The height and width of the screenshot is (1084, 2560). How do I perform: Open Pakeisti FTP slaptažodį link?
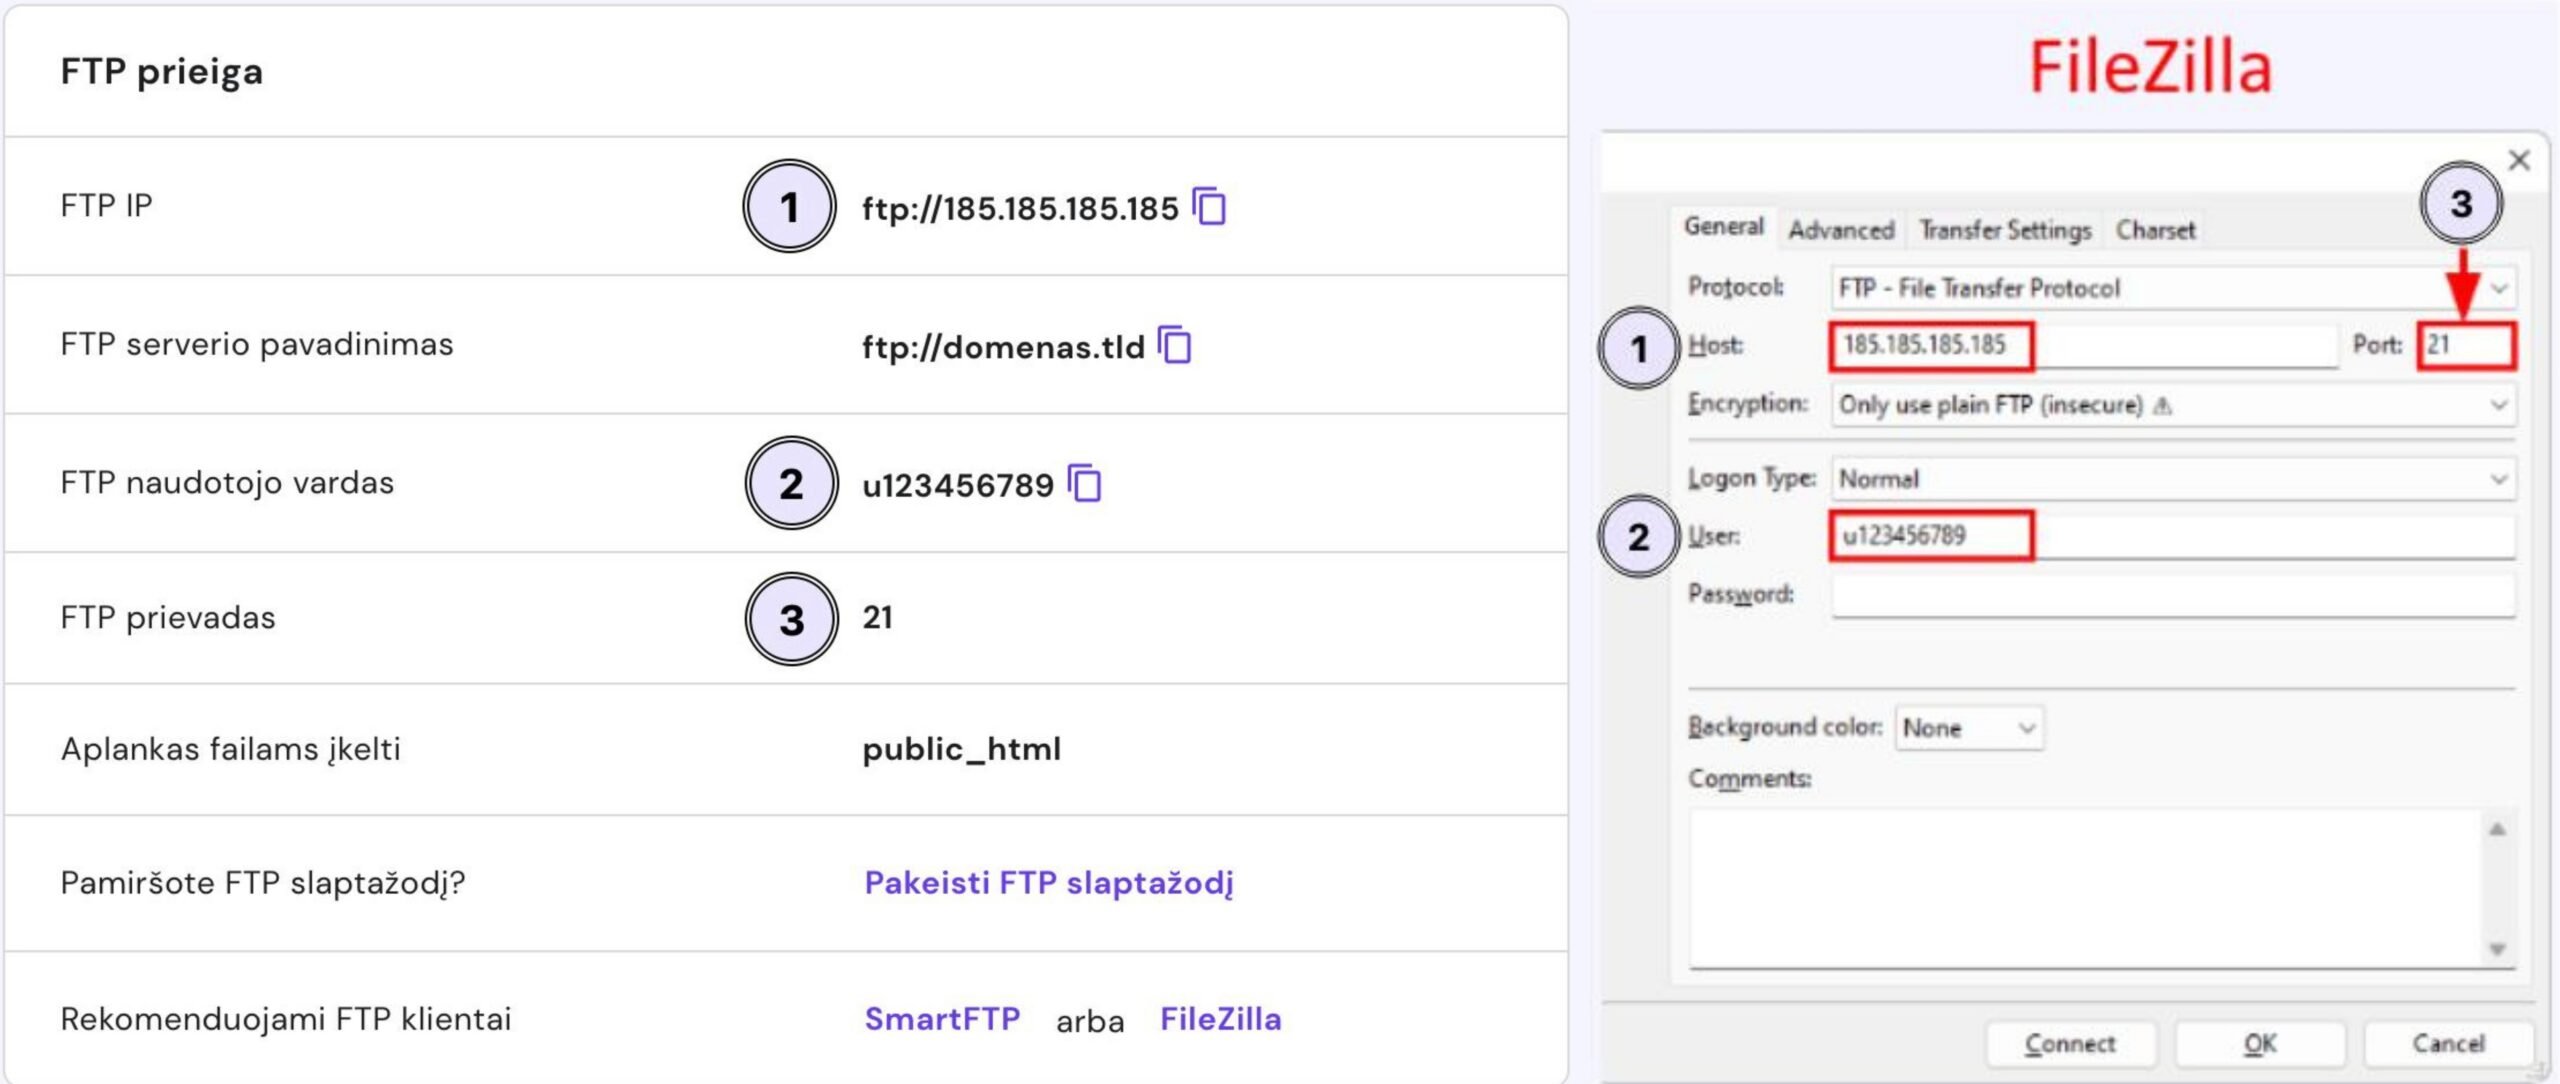(1048, 883)
